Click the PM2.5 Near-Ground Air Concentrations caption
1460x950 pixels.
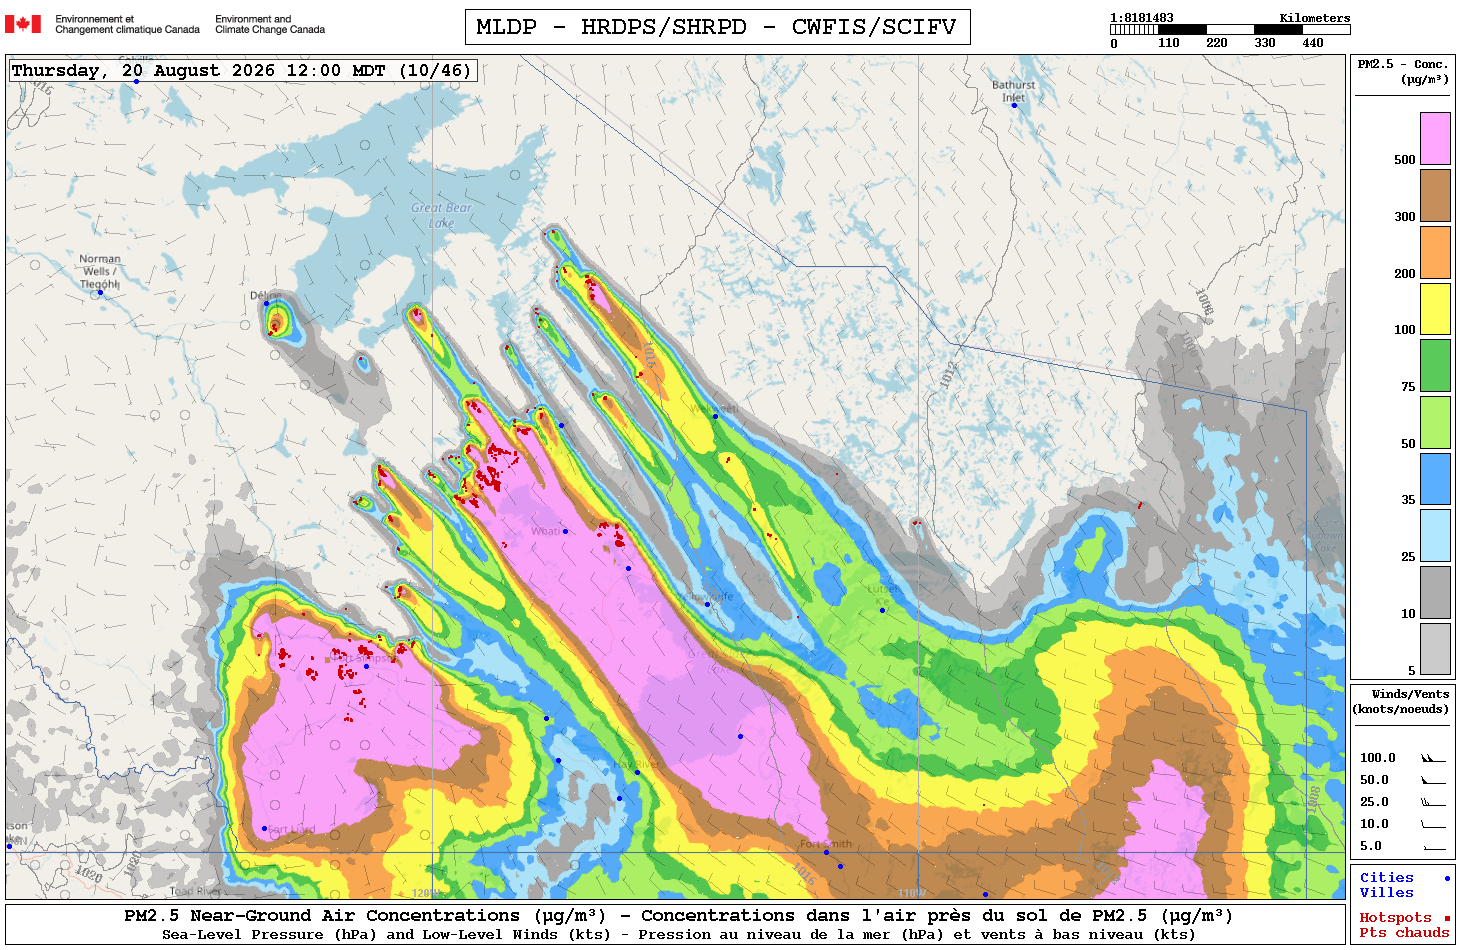678,916
